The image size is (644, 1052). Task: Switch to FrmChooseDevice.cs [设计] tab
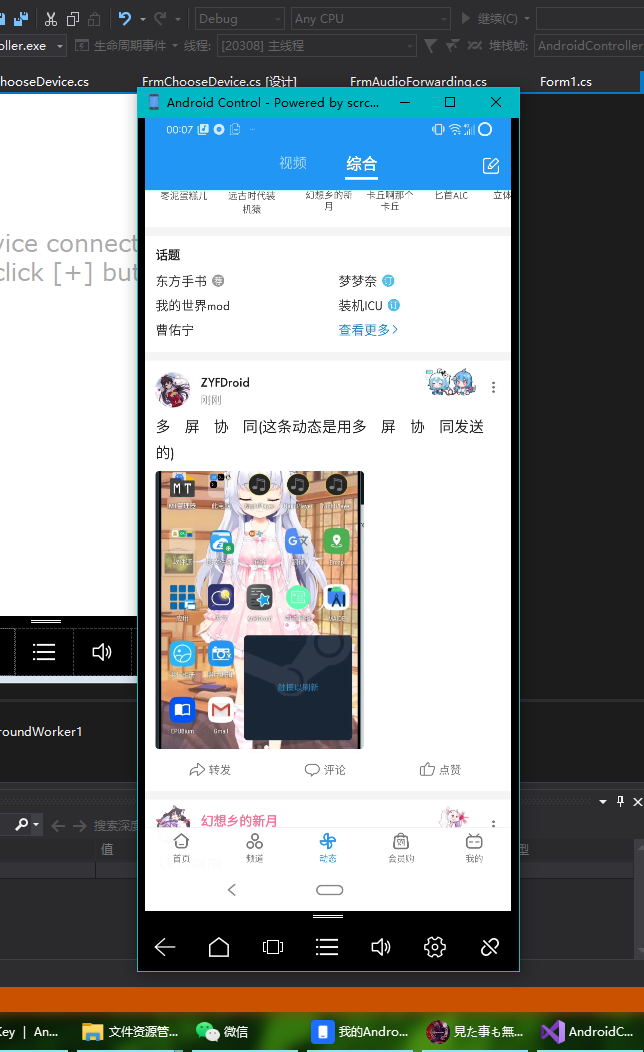point(219,81)
